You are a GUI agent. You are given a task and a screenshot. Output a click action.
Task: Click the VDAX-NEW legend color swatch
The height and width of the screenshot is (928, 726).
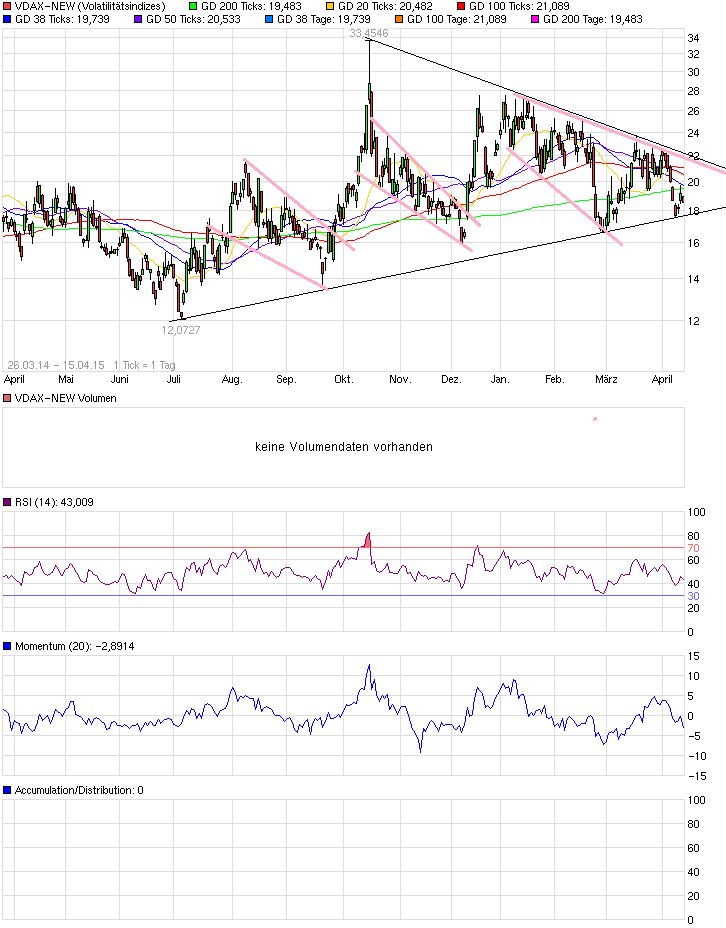tap(7, 7)
